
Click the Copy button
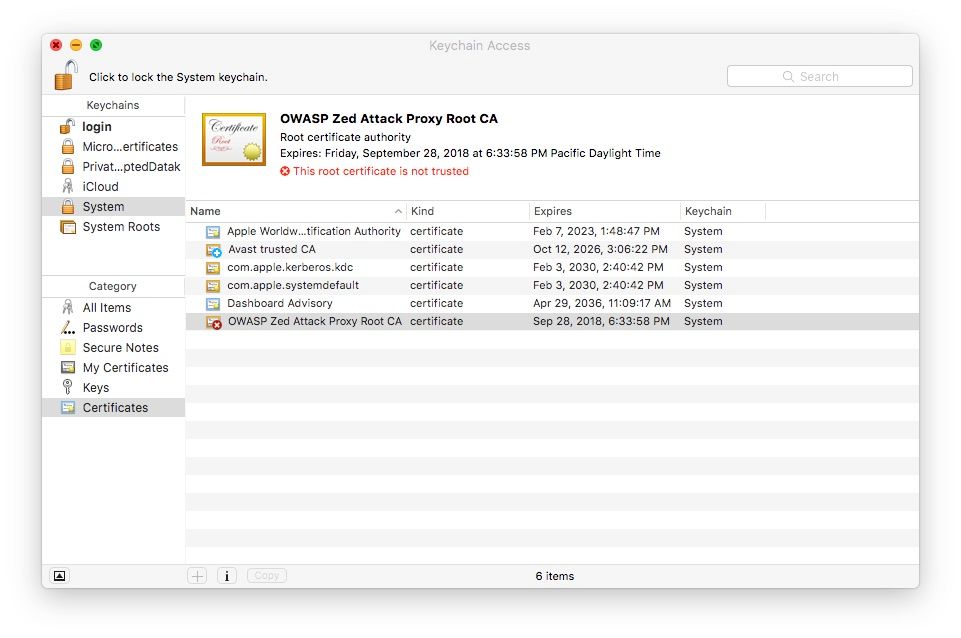(x=267, y=576)
